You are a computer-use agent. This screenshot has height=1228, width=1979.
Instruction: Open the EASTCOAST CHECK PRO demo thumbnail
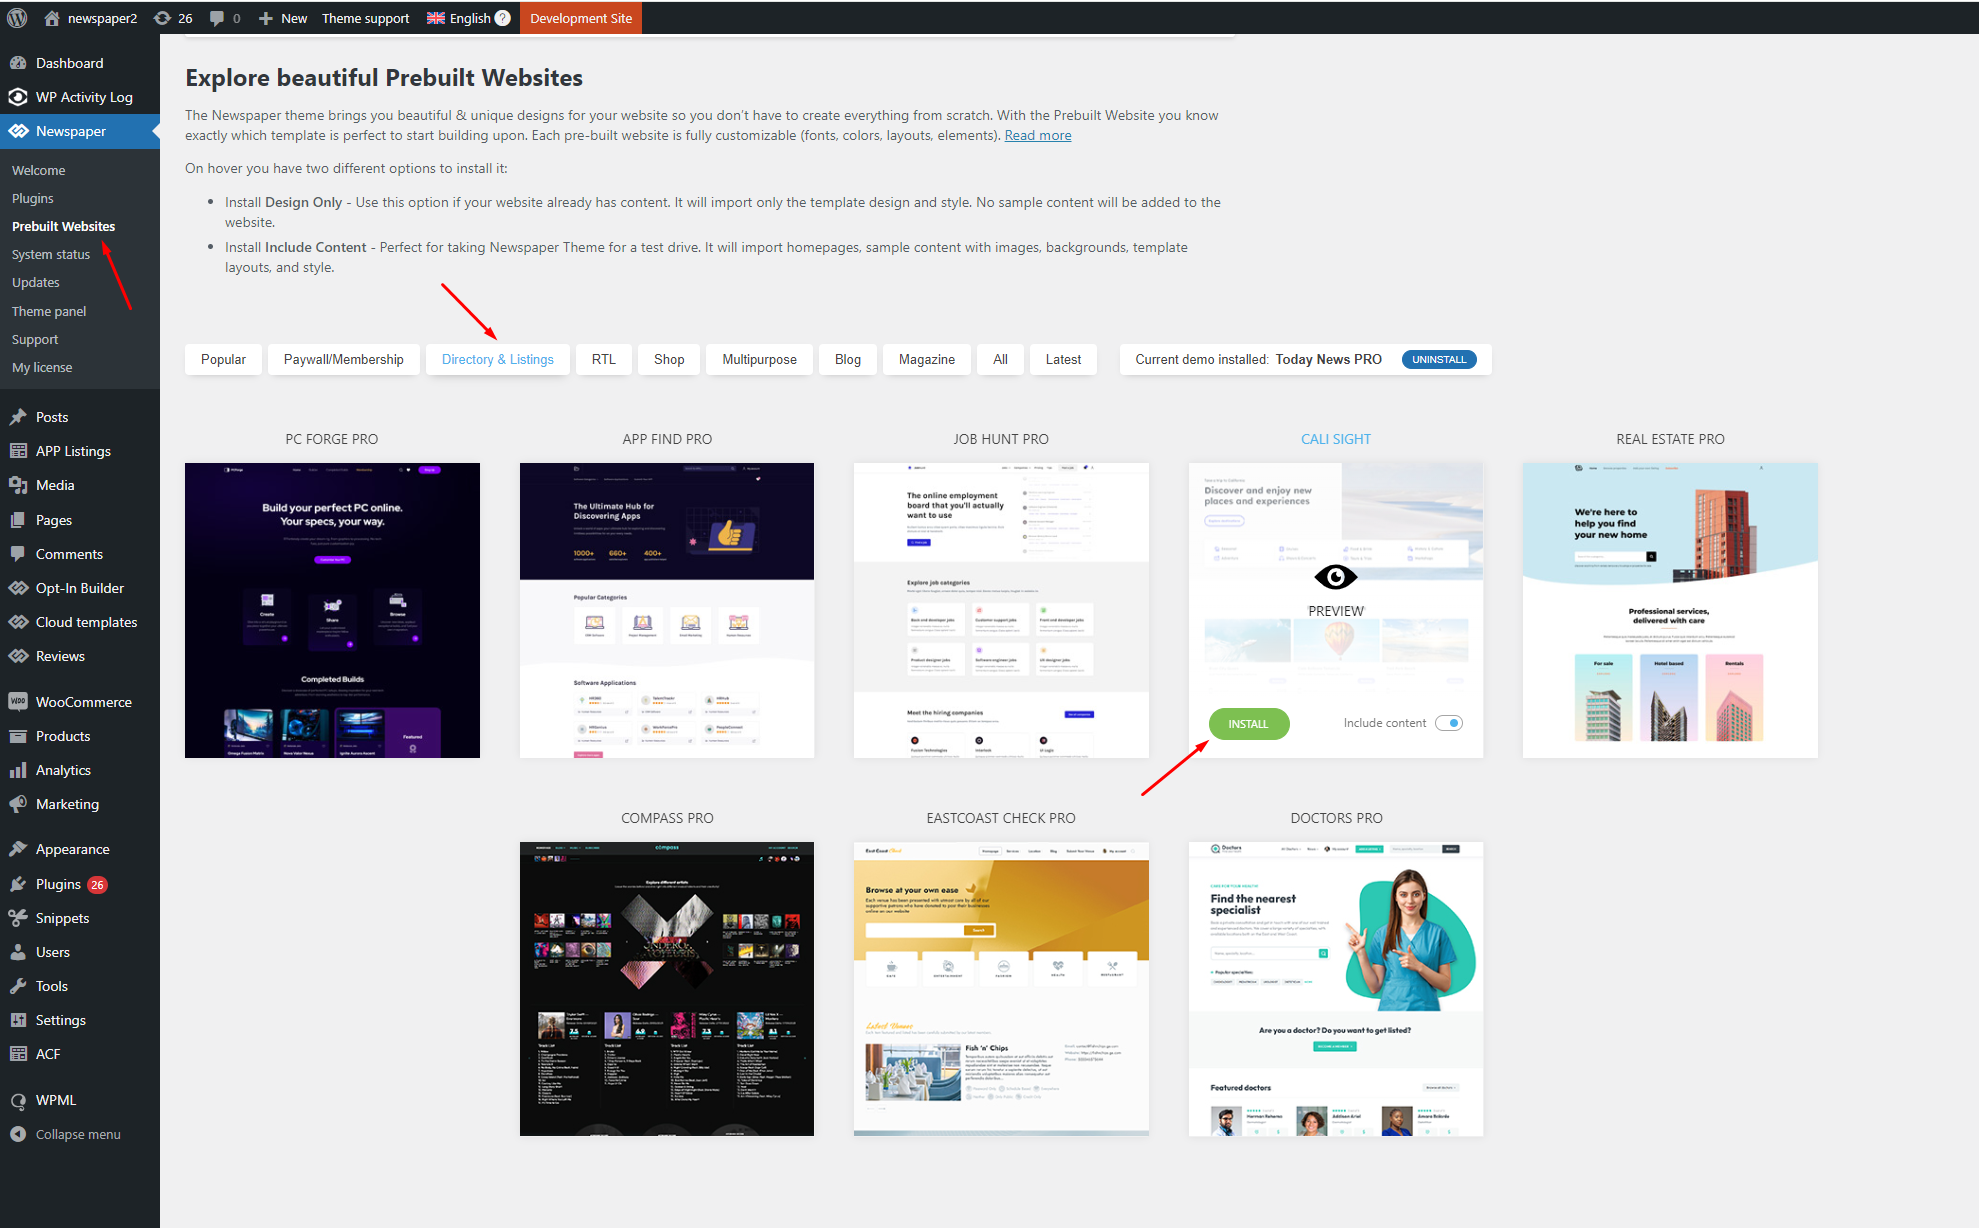[x=1001, y=989]
